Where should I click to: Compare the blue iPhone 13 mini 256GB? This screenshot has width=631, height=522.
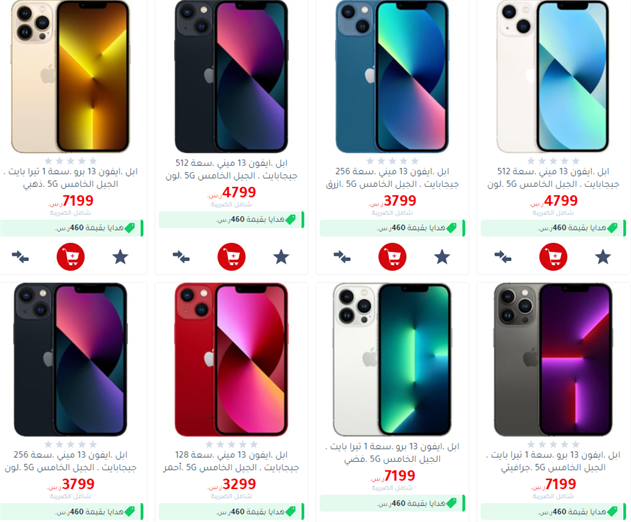[342, 257]
